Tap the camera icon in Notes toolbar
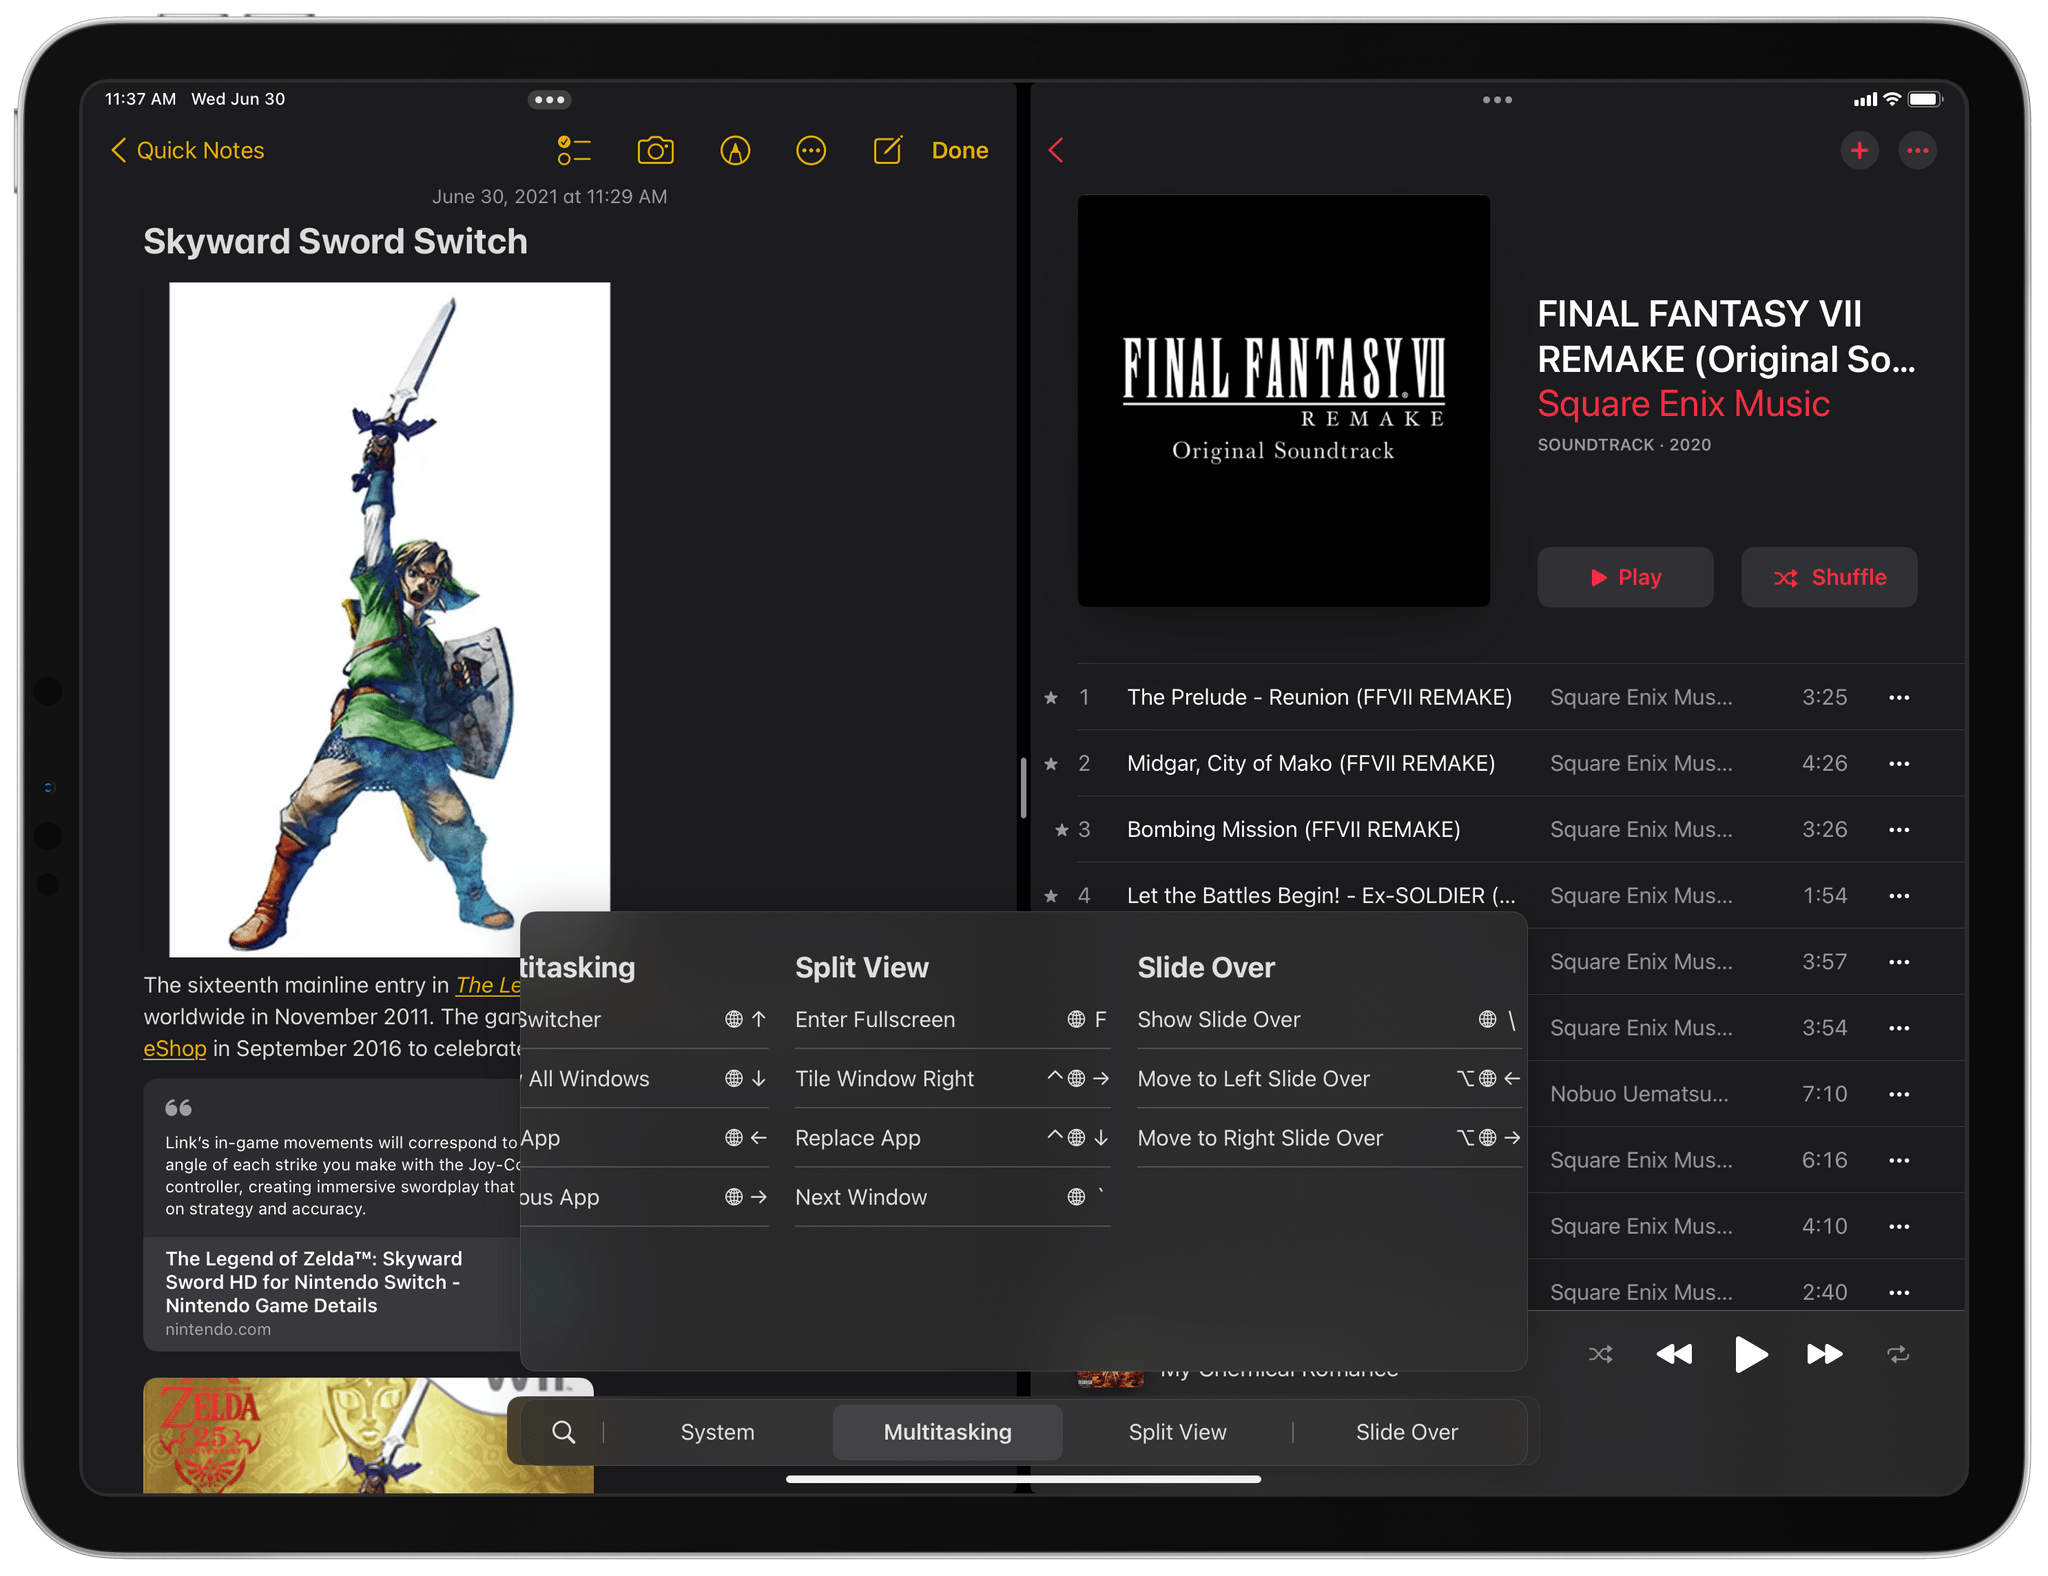This screenshot has width=2048, height=1576. pos(656,151)
